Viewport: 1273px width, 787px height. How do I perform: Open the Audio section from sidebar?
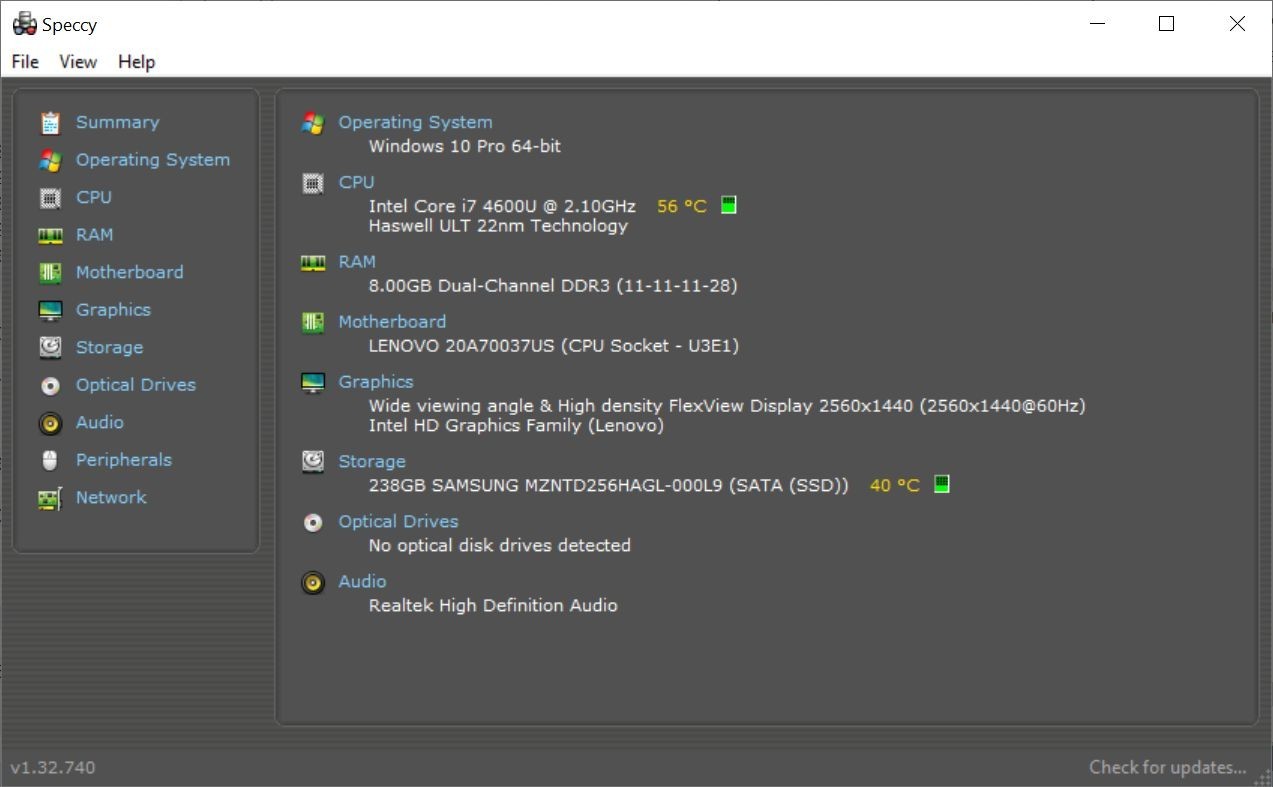(x=100, y=423)
